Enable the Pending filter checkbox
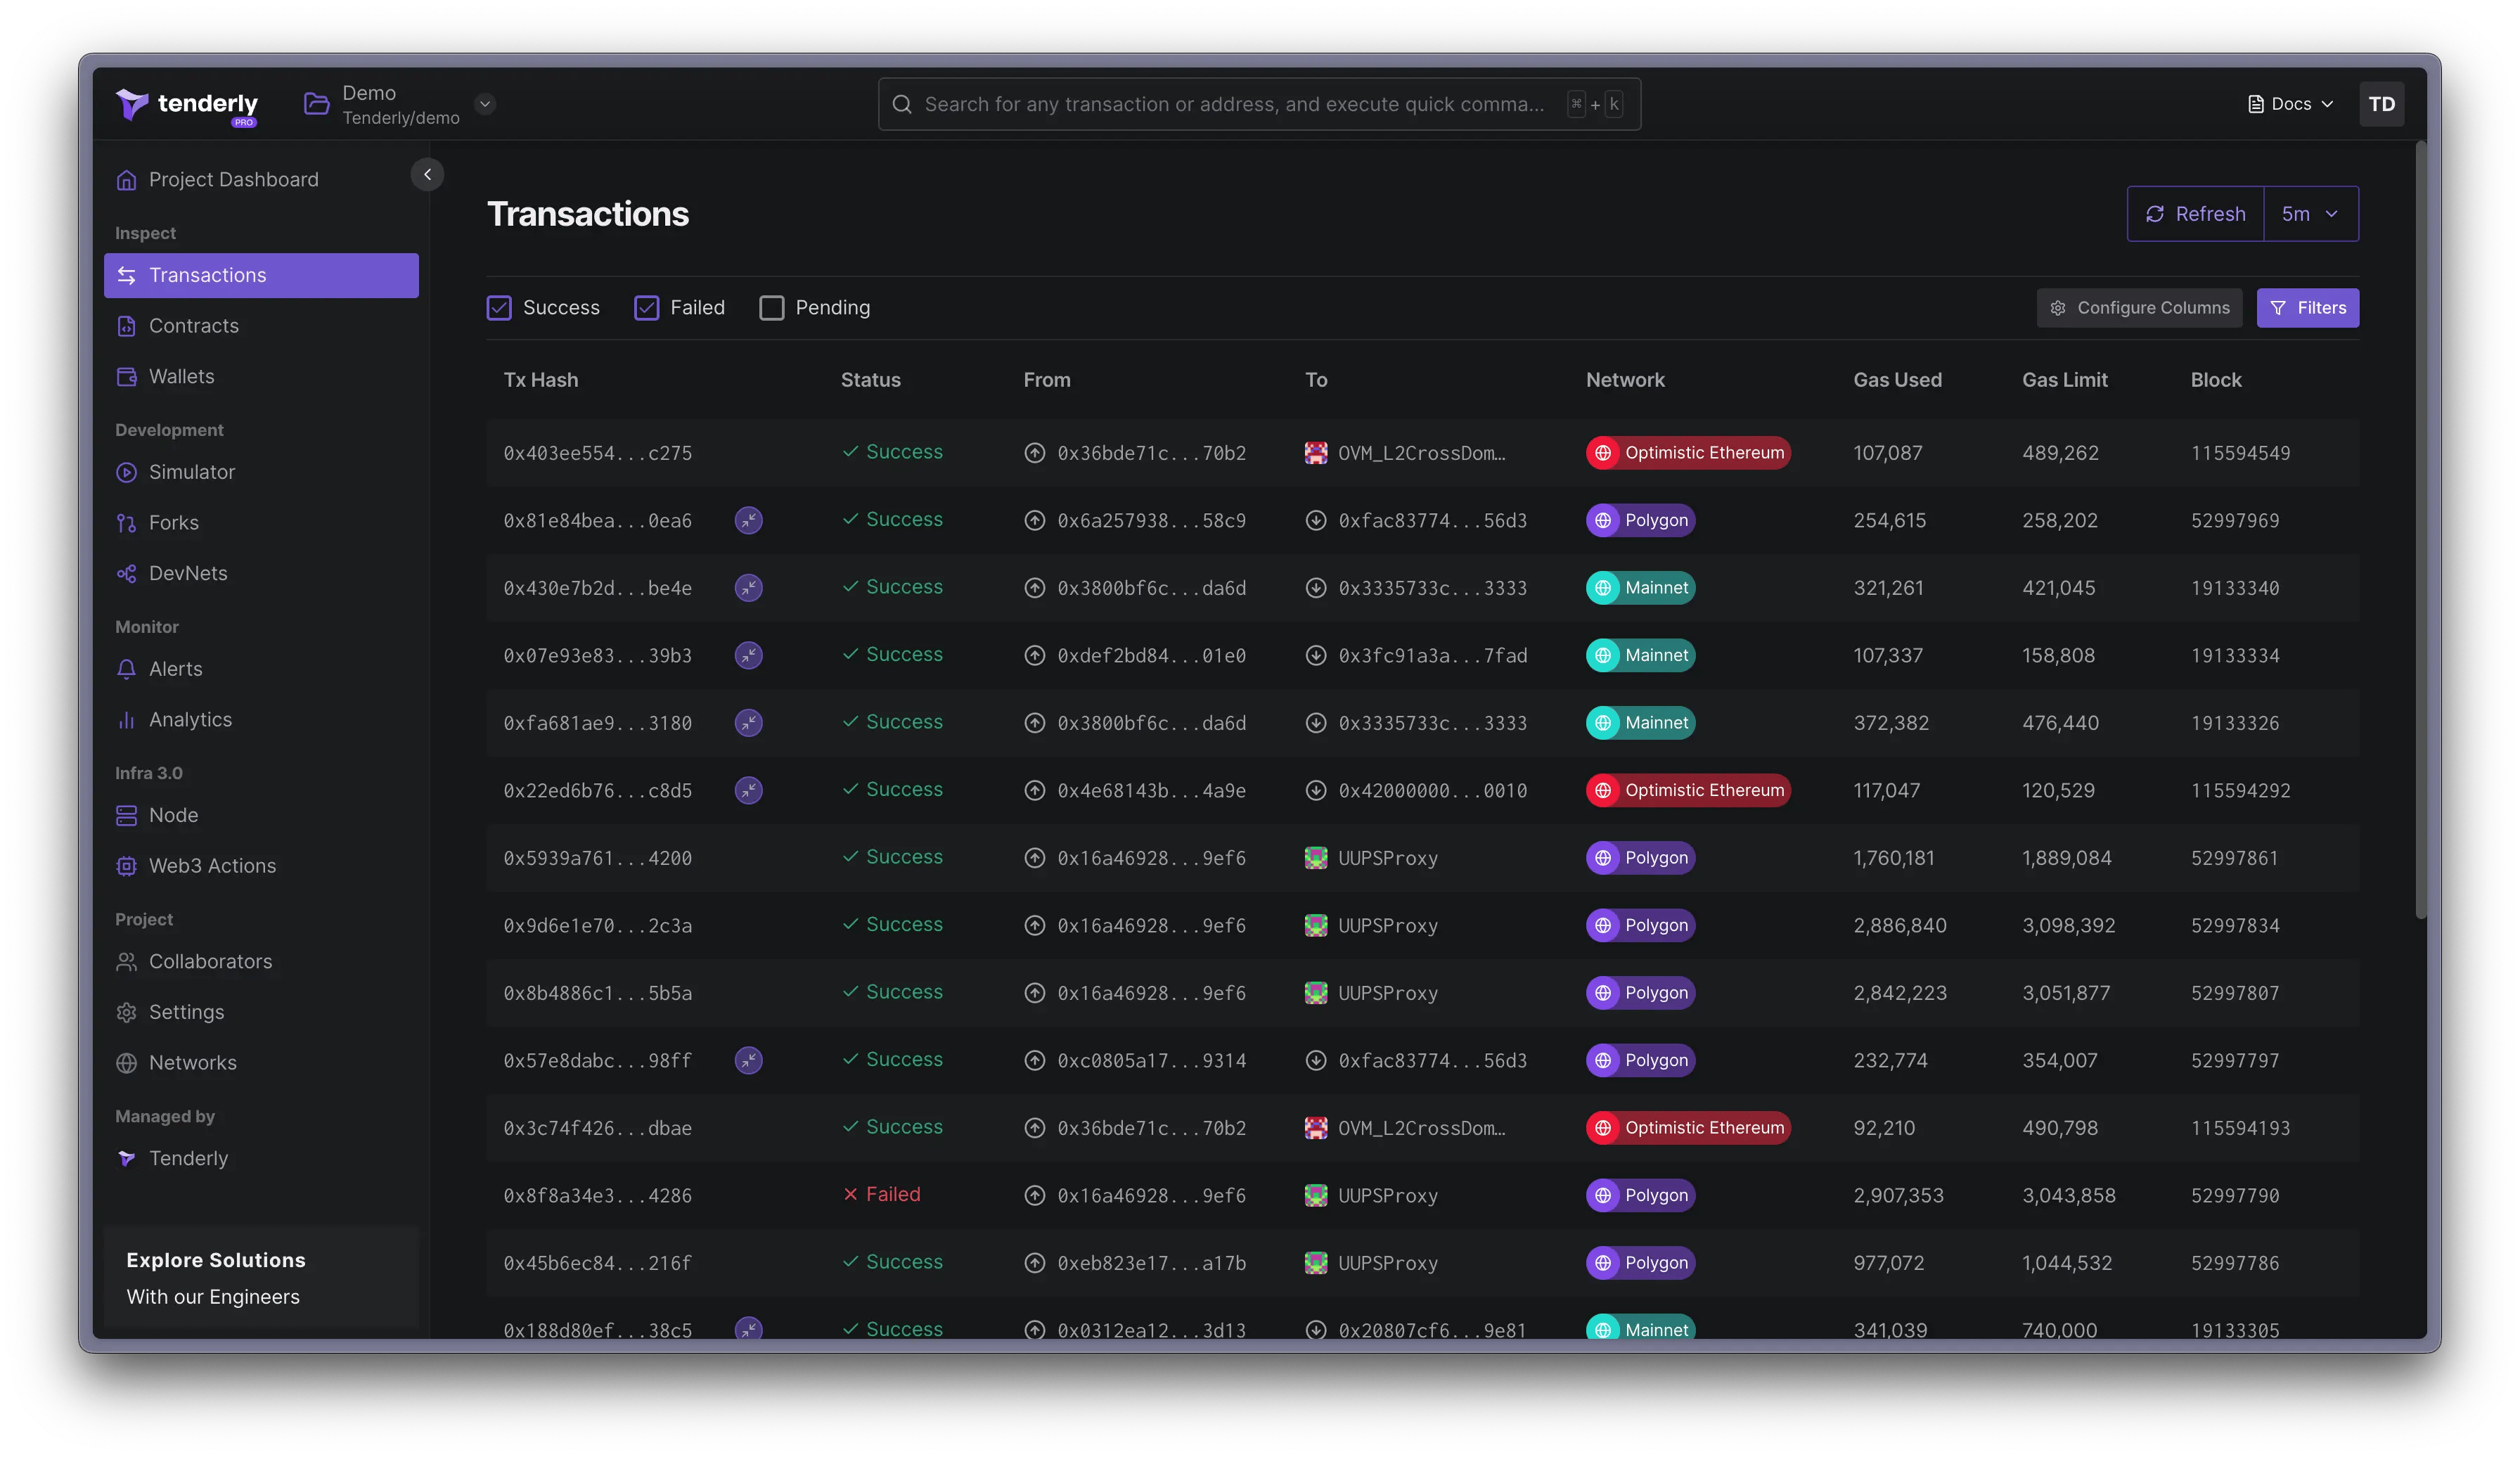Viewport: 2520px width, 1457px height. click(x=771, y=308)
